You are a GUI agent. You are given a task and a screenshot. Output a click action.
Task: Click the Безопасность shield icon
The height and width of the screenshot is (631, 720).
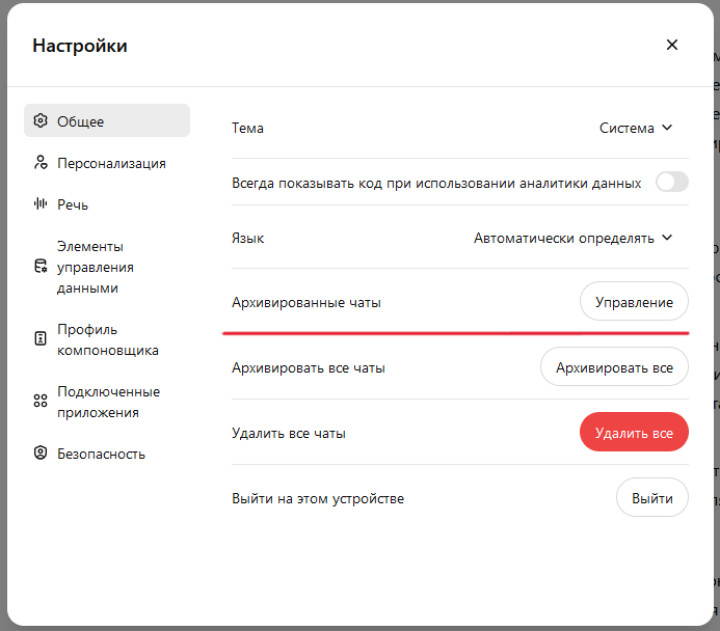(x=41, y=453)
